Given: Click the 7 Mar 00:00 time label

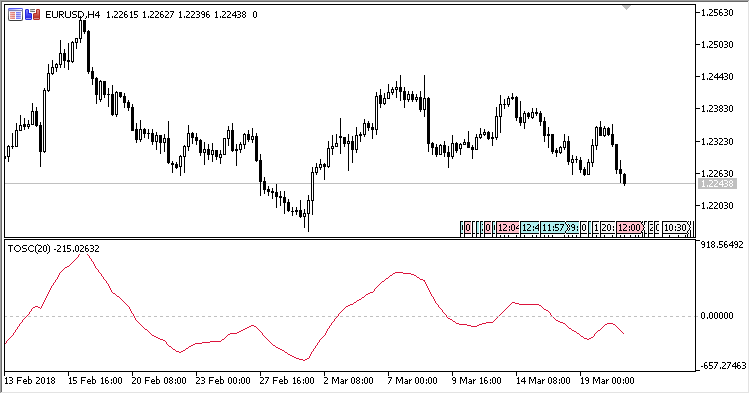Looking at the screenshot, I should click(413, 381).
